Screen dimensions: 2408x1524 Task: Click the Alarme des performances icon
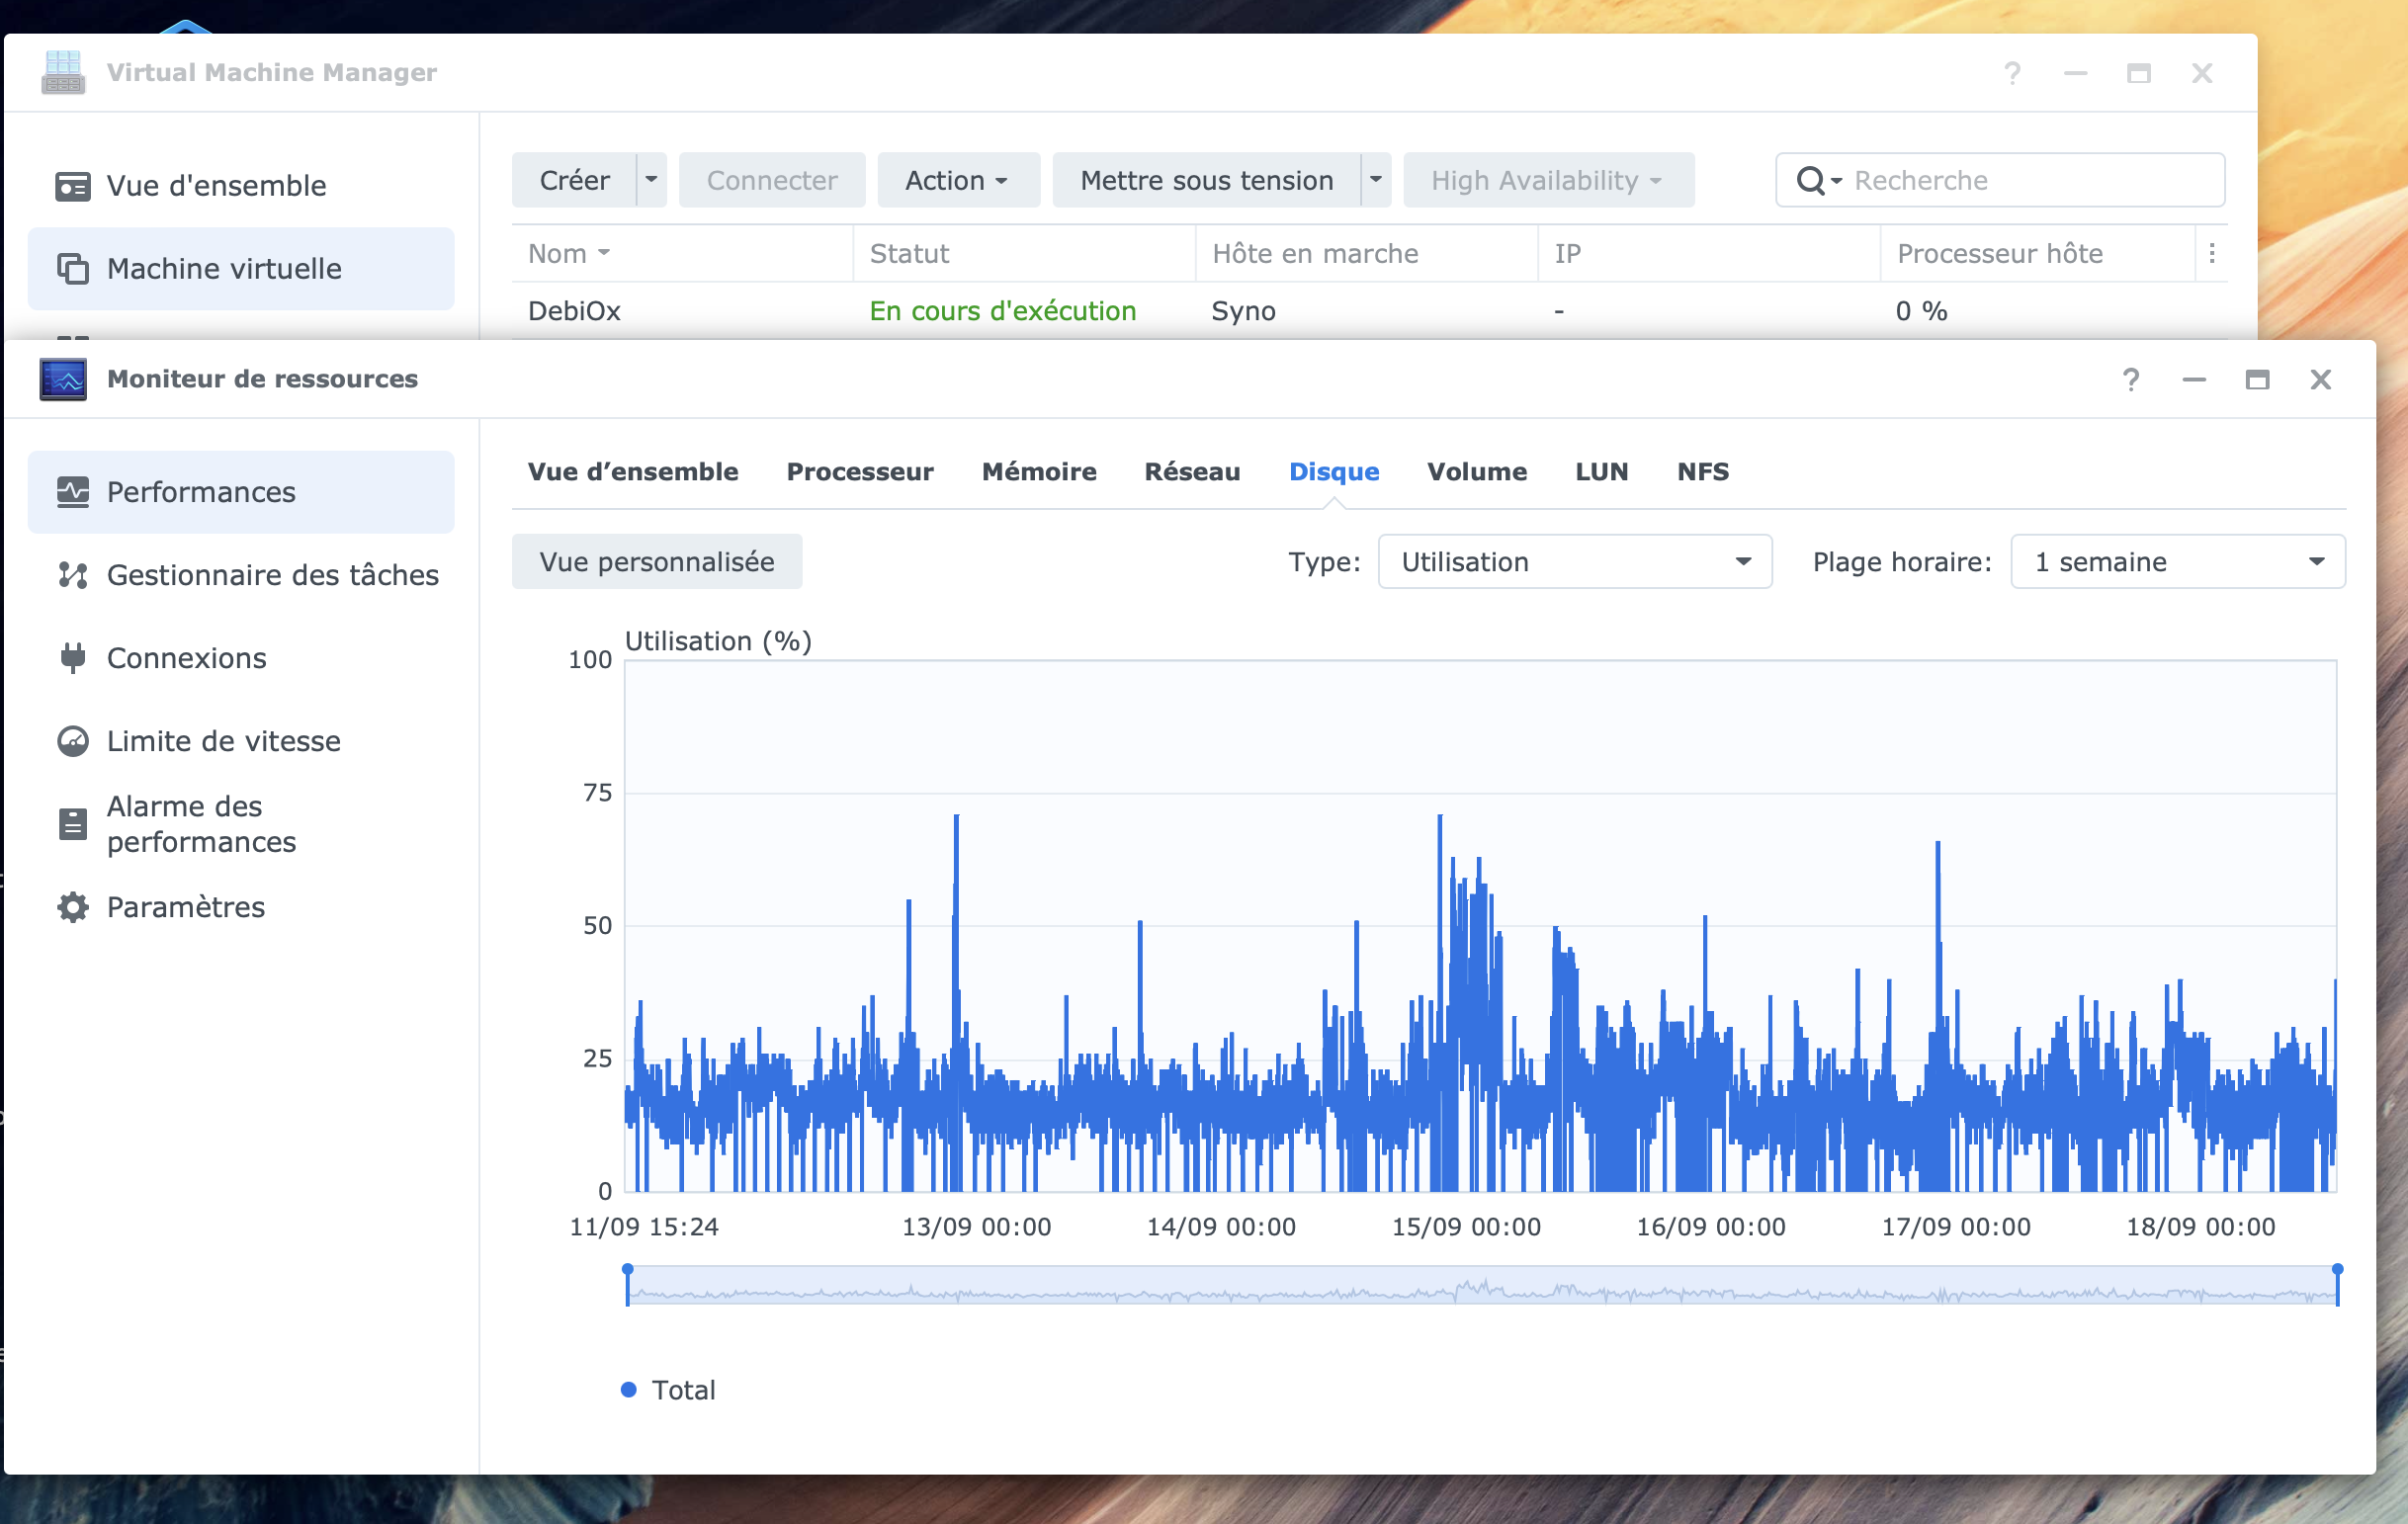pos(73,824)
